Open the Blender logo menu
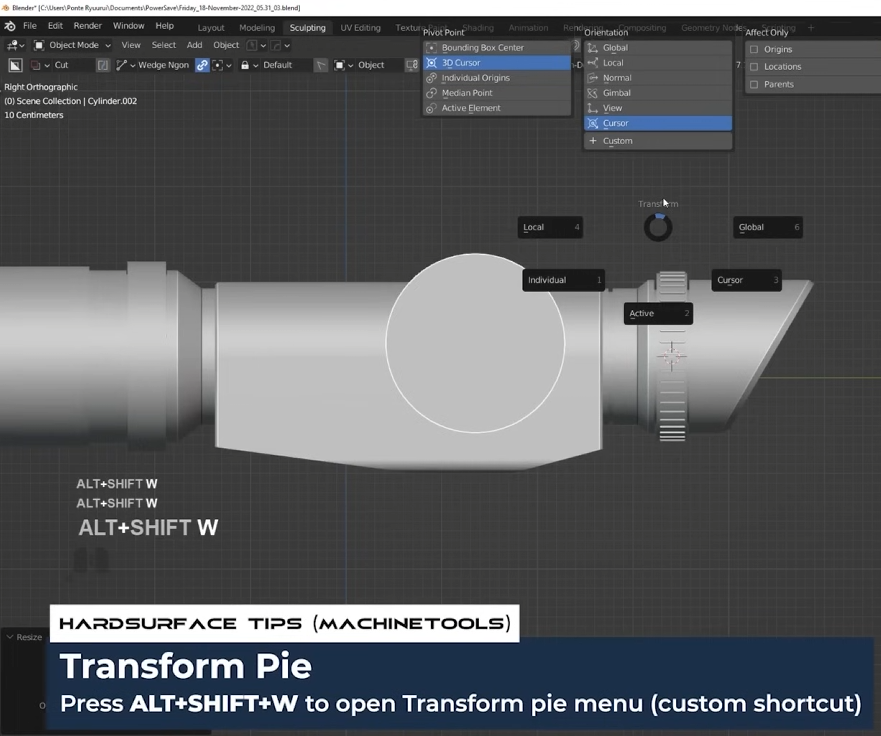This screenshot has height=736, width=881. click(10, 26)
